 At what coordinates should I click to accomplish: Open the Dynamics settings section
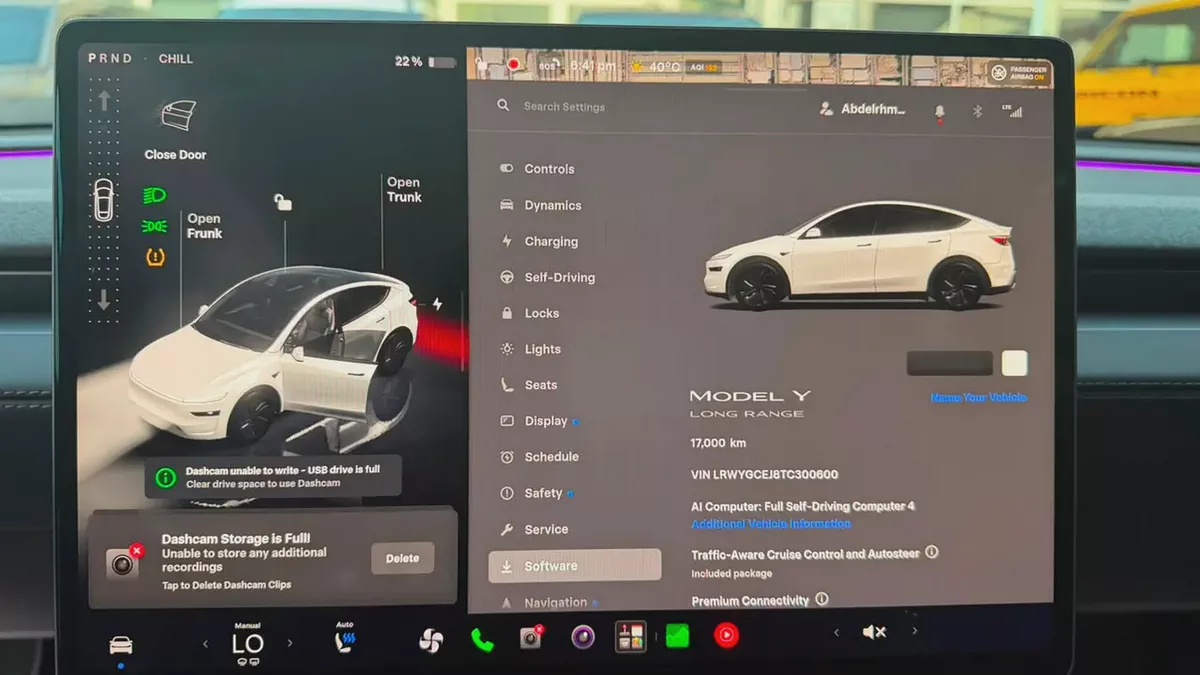click(x=540, y=205)
